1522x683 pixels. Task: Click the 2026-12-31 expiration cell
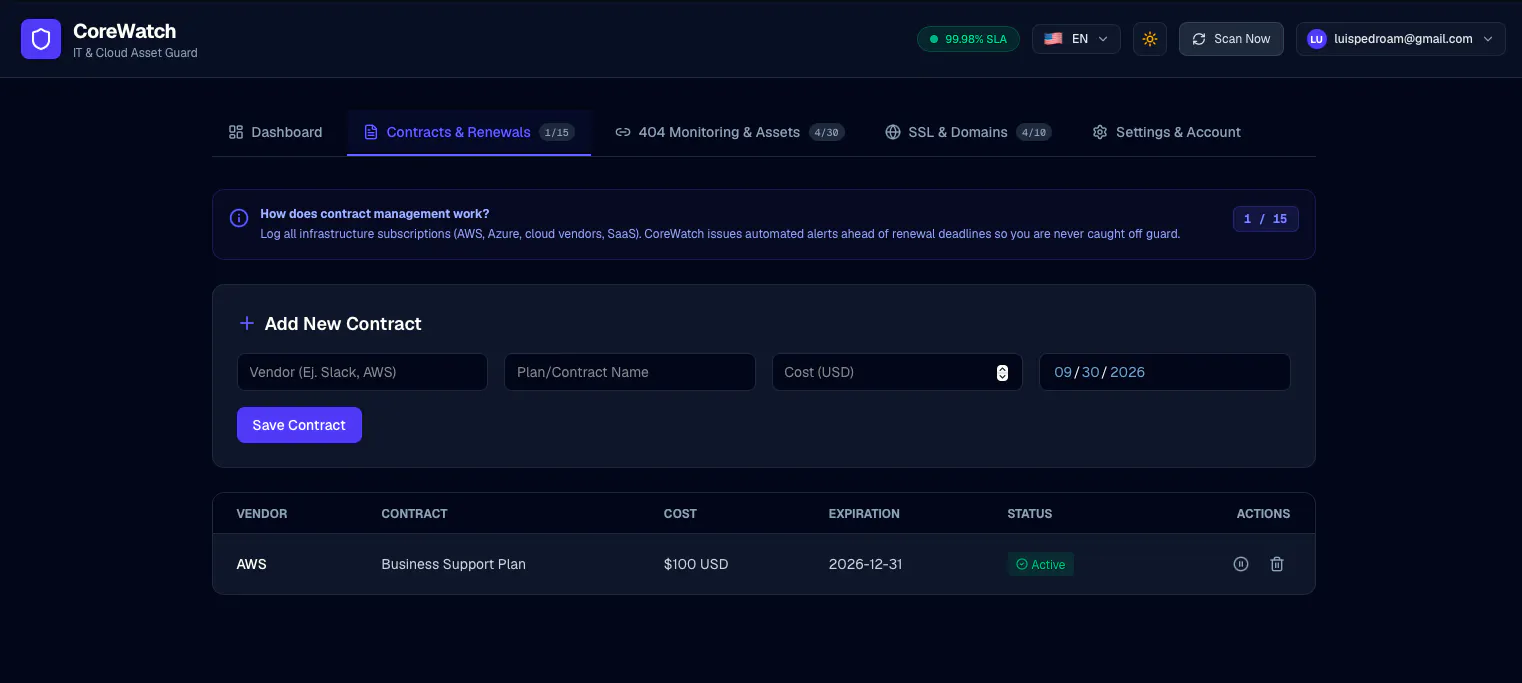click(x=866, y=564)
